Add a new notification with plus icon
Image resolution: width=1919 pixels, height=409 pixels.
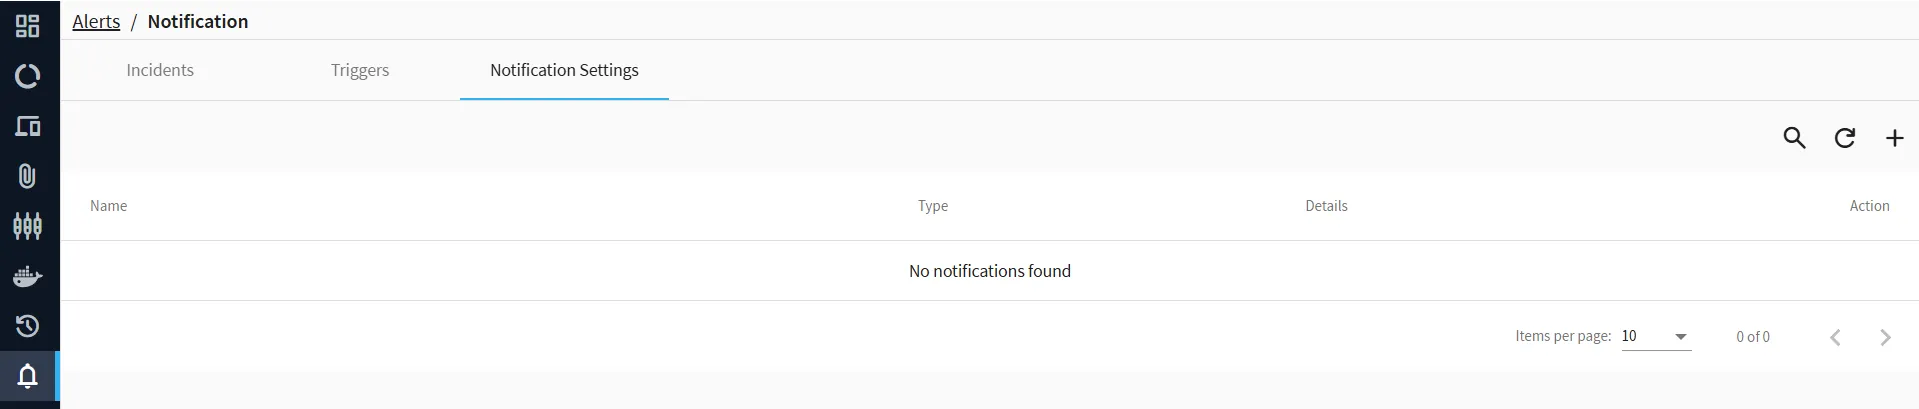click(1894, 138)
